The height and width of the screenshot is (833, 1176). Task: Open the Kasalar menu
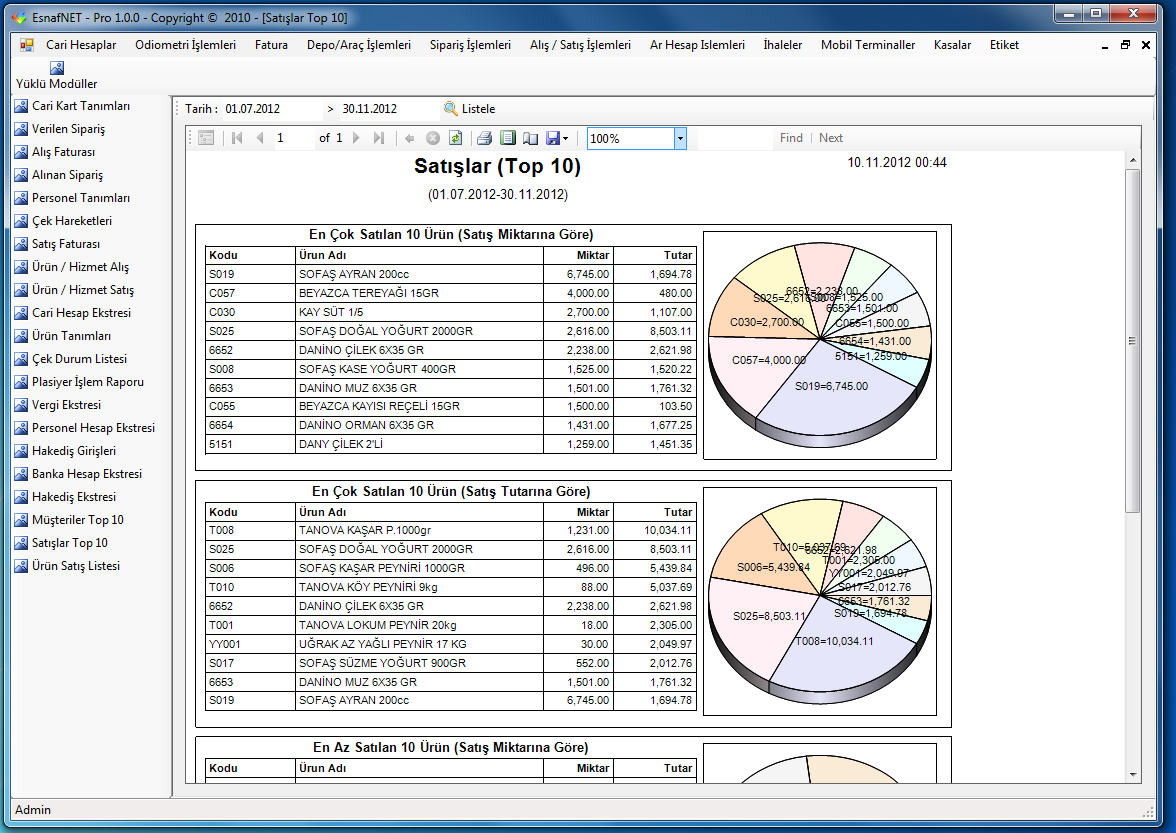952,45
